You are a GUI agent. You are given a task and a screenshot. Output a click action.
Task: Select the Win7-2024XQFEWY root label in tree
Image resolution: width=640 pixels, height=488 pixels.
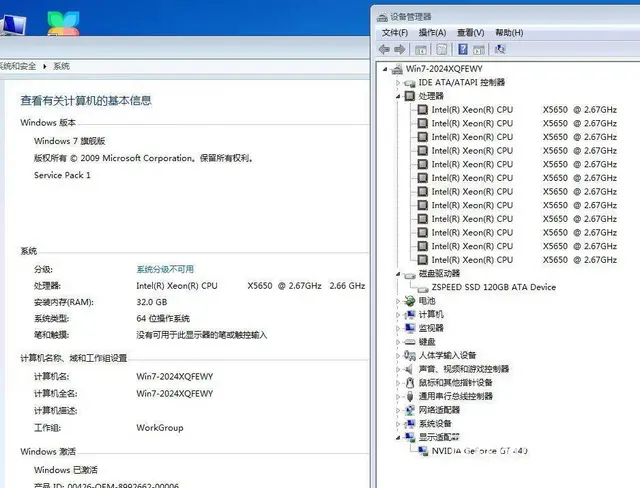(x=444, y=69)
